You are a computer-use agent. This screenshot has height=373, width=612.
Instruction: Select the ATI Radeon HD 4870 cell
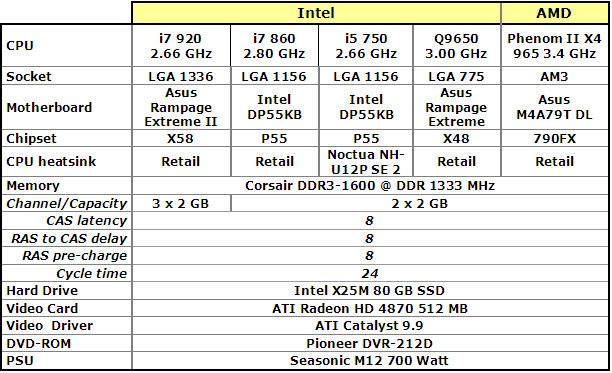370,308
